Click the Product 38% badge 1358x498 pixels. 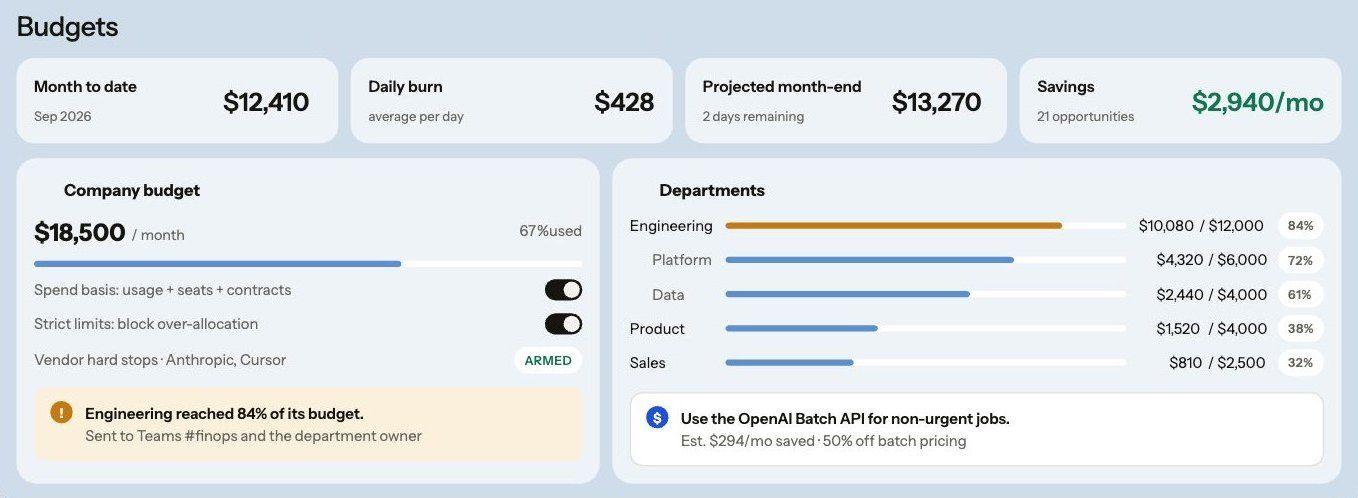click(x=1300, y=328)
